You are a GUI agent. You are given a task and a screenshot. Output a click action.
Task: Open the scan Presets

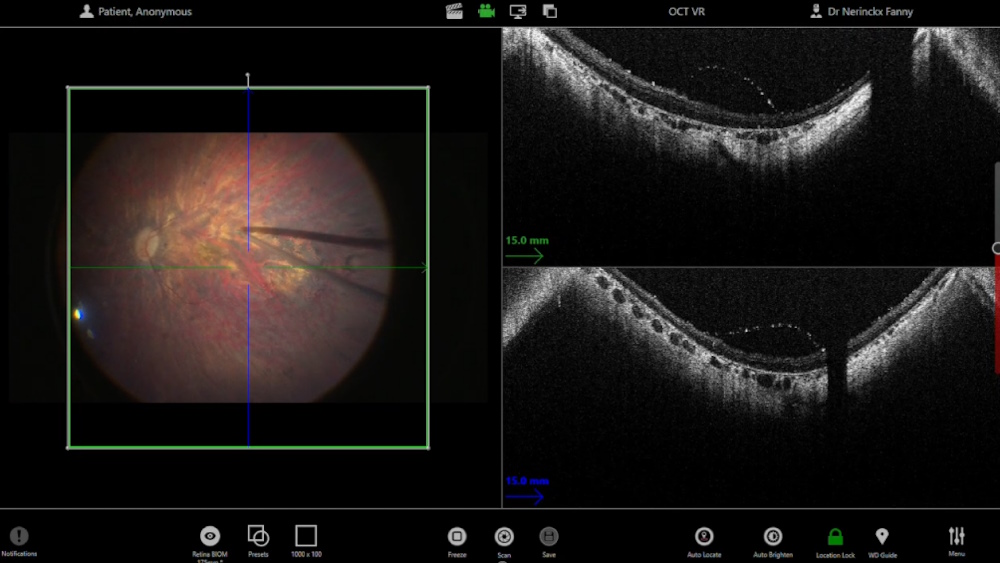click(x=258, y=537)
